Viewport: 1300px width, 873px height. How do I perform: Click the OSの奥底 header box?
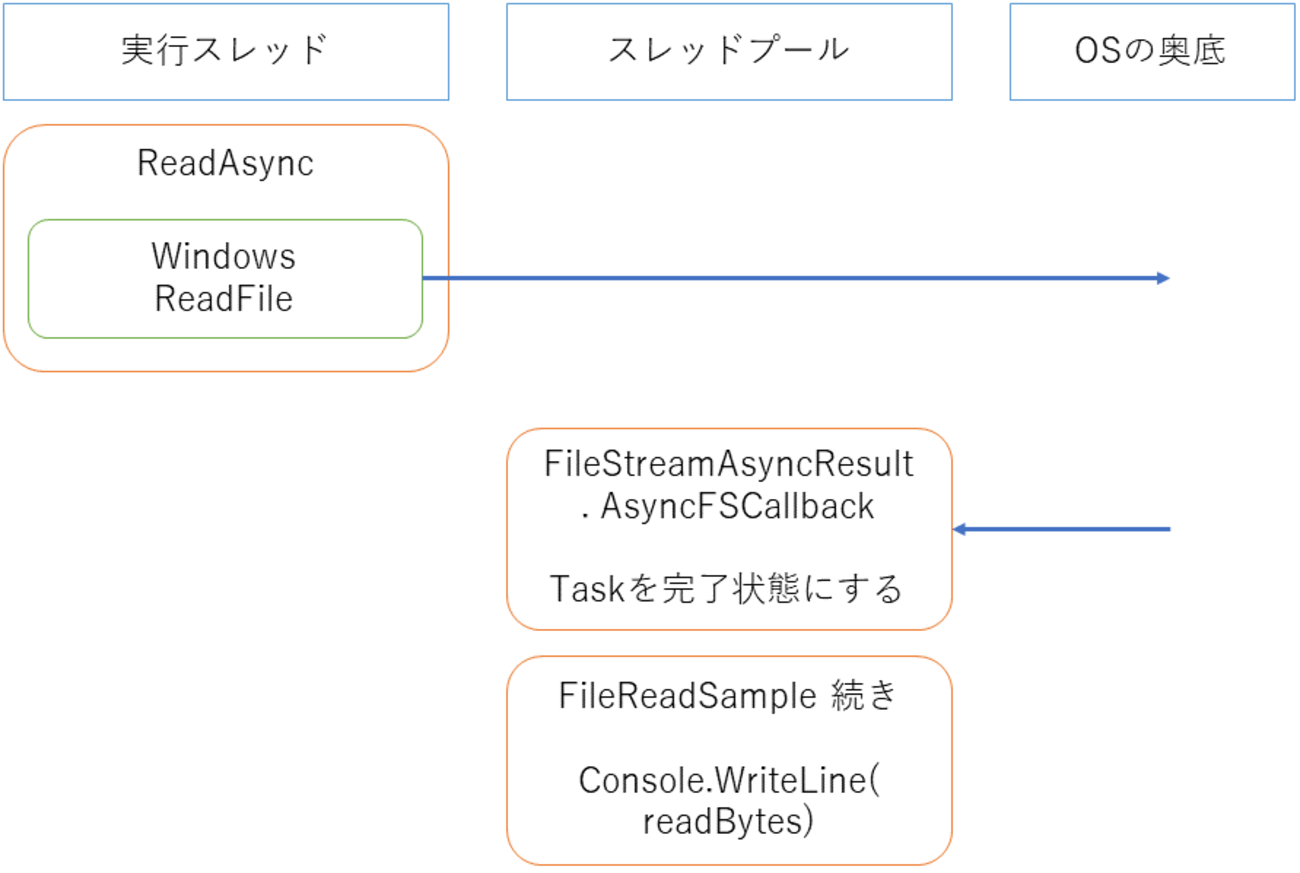(1150, 51)
